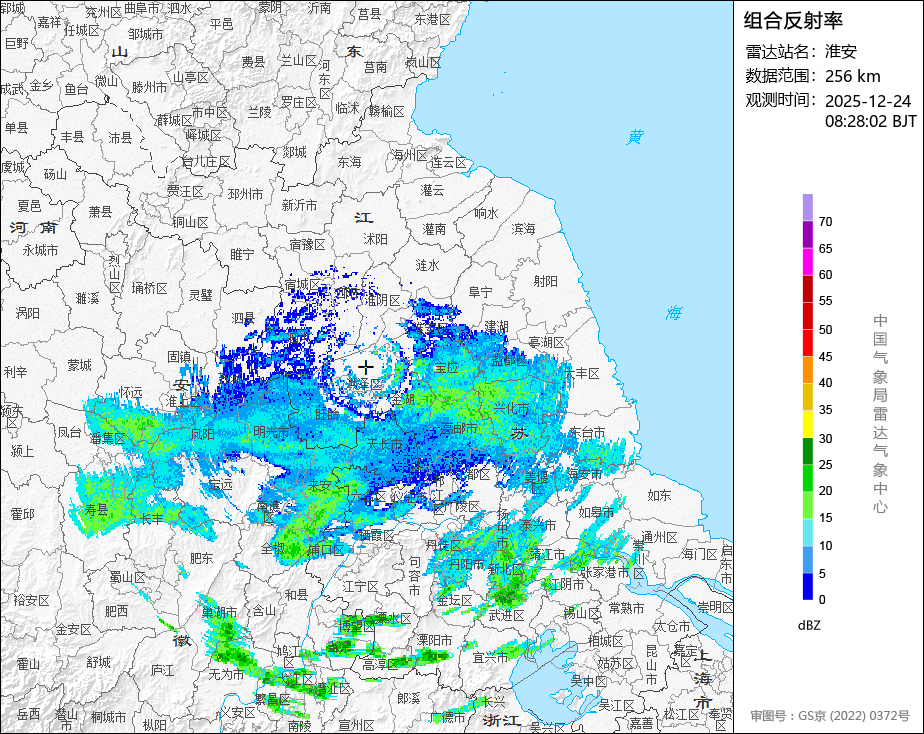Click the 寿县 label on the map
This screenshot has width=924, height=734.
tap(97, 510)
